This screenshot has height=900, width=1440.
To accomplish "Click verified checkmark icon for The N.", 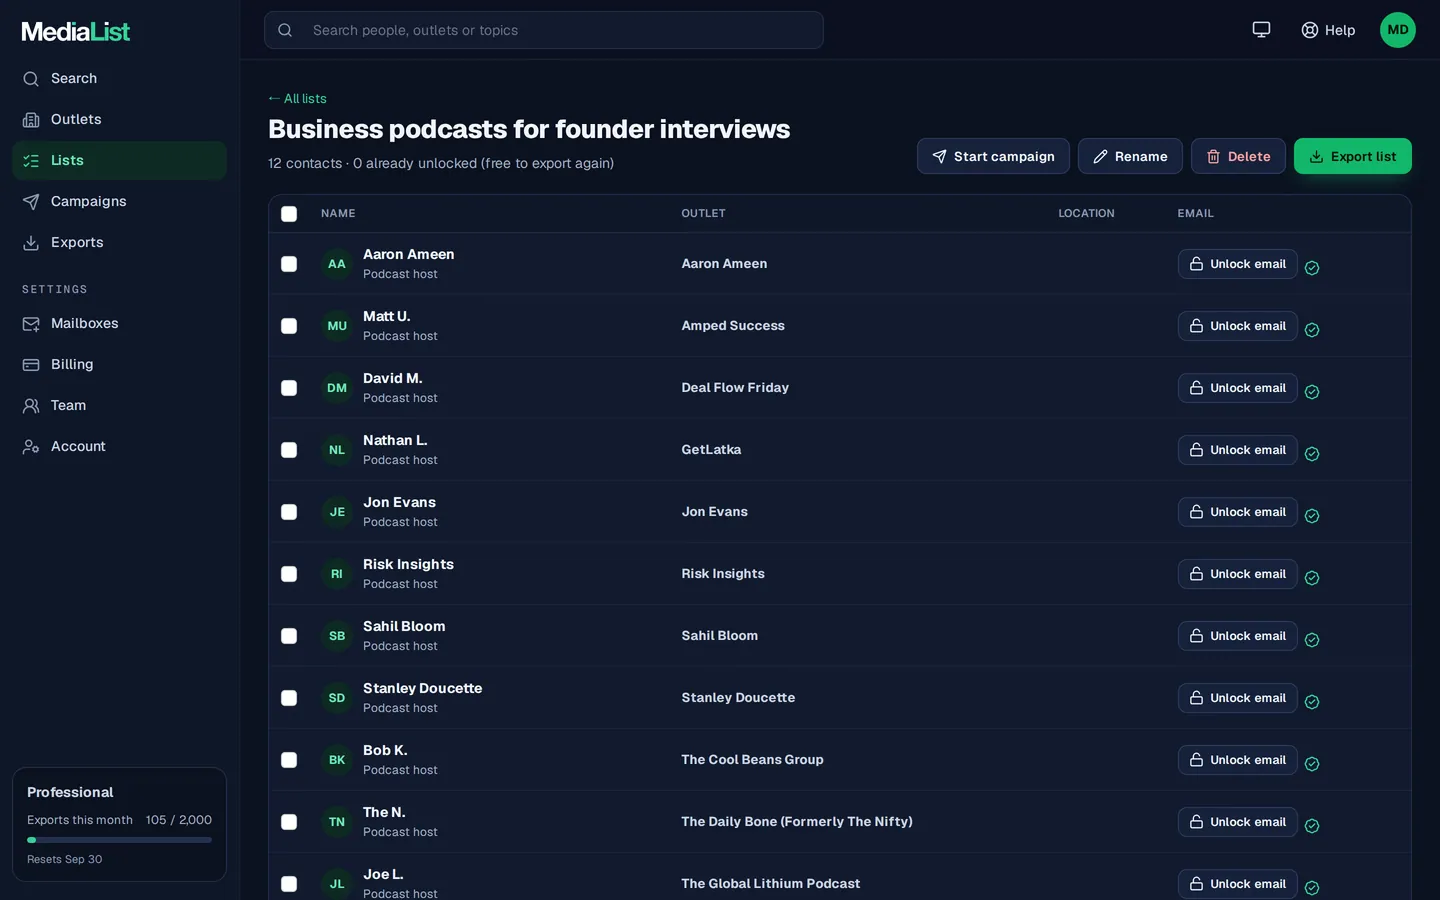I will tap(1312, 826).
